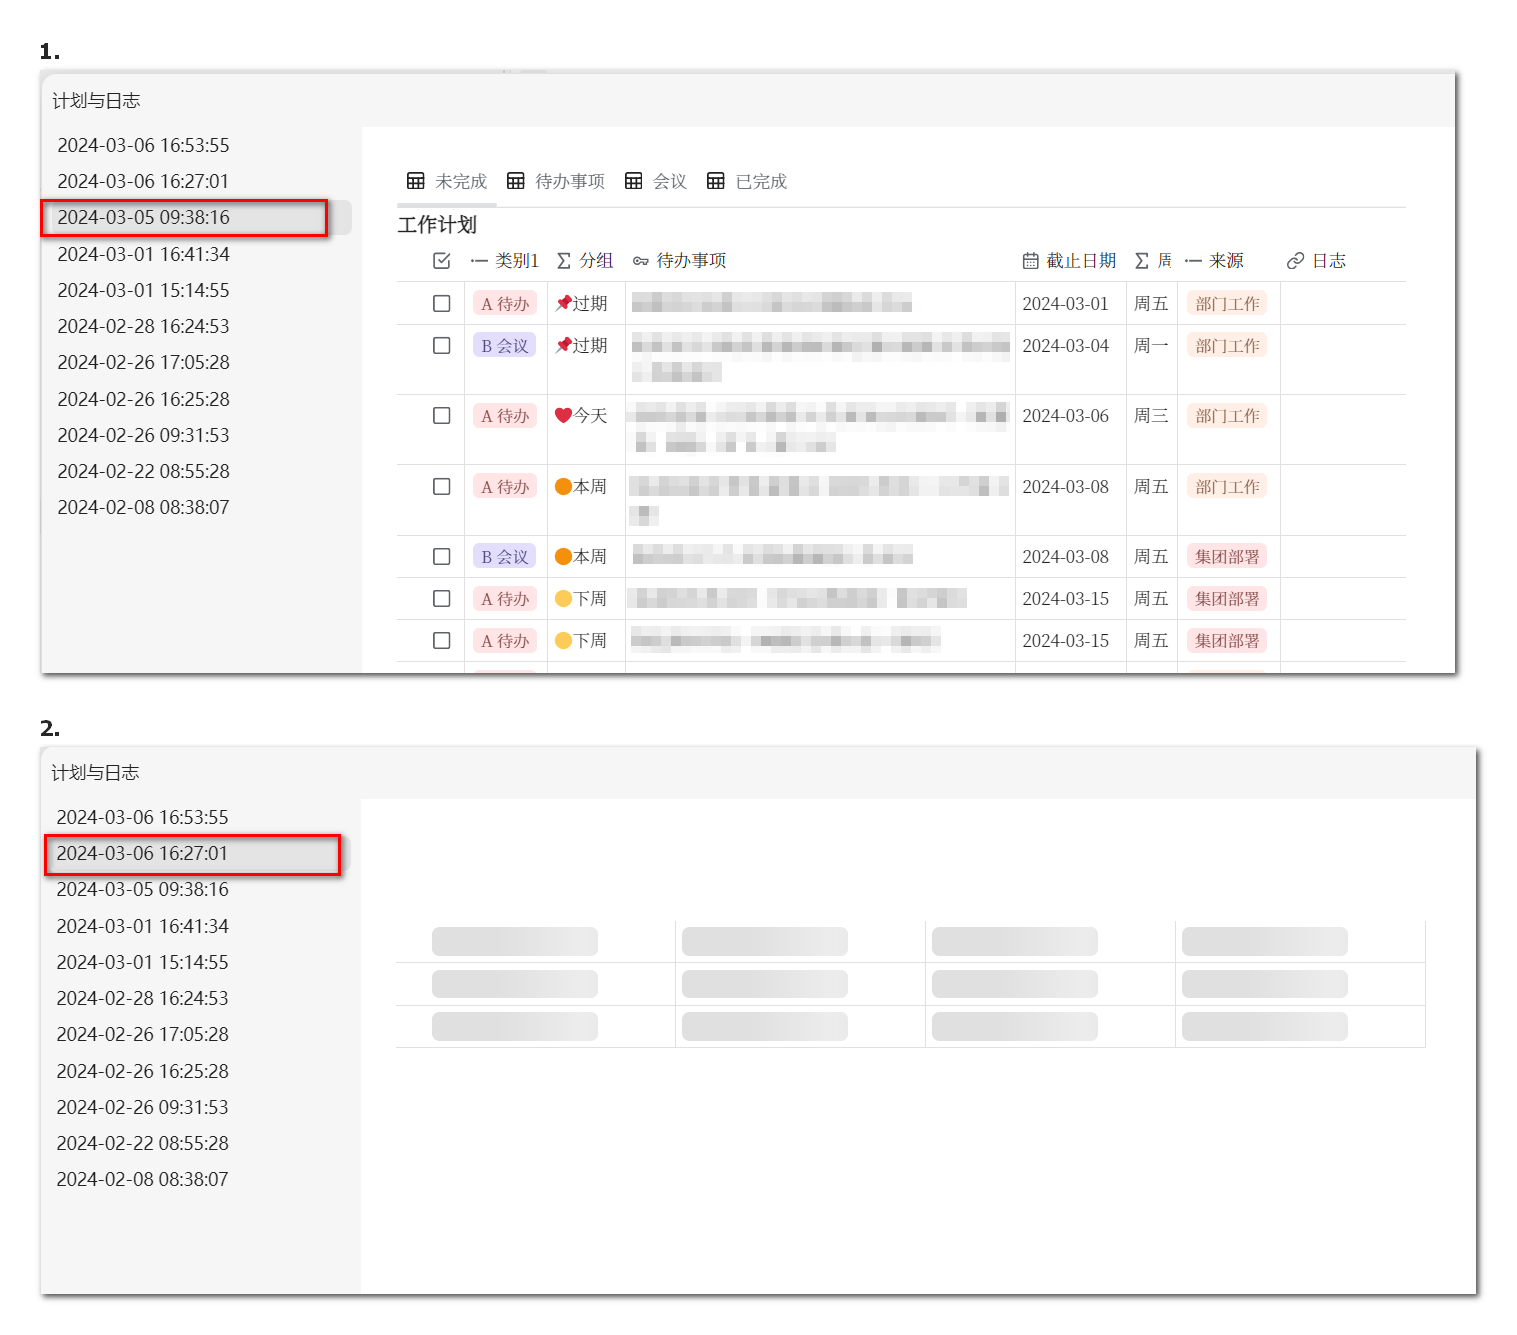The image size is (1517, 1335).
Task: Click the text icon of the 来源 column header
Action: (x=1193, y=261)
